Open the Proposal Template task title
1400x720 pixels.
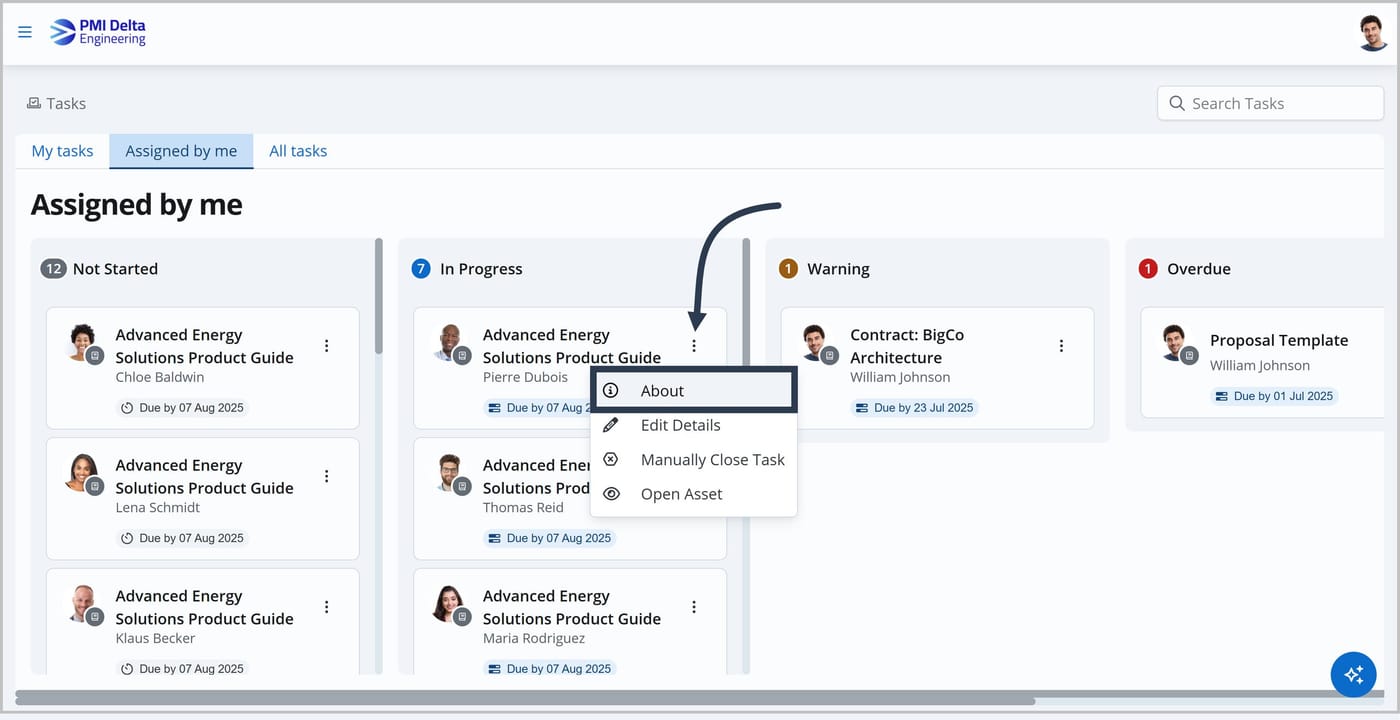1279,340
